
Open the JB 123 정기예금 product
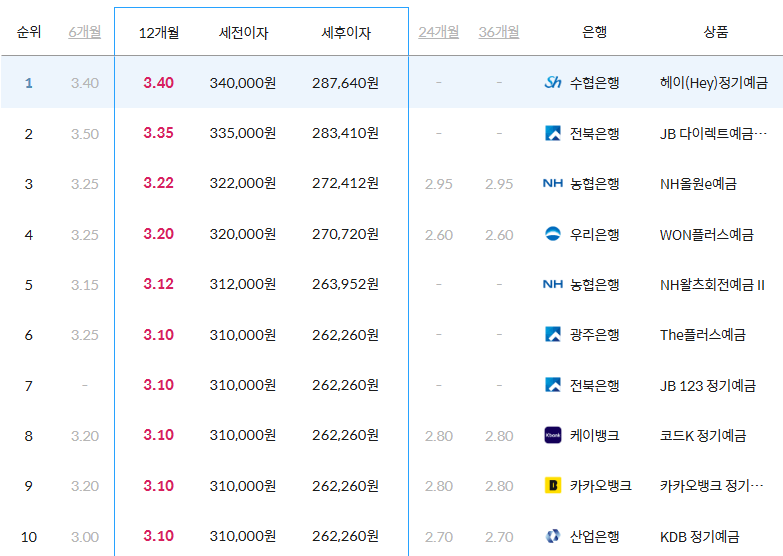pyautogui.click(x=708, y=386)
